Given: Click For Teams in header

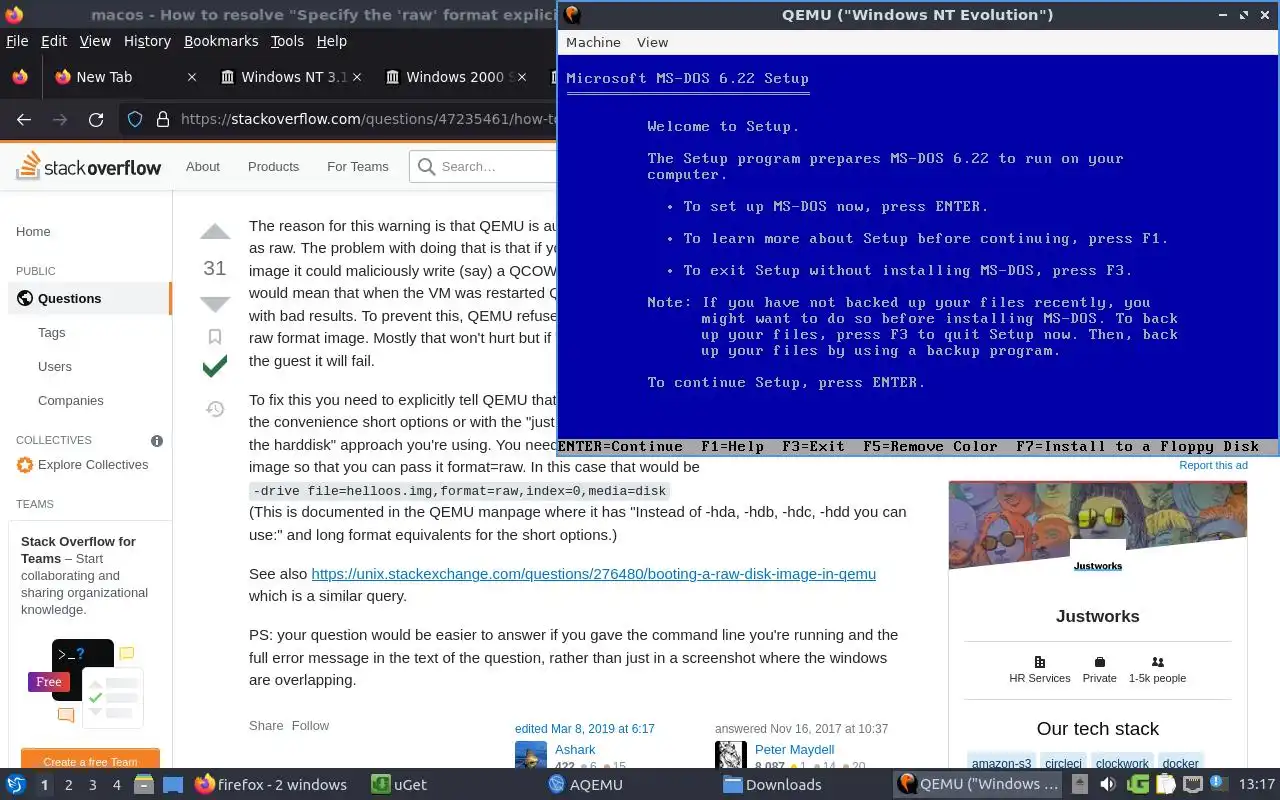Looking at the screenshot, I should click(358, 167).
